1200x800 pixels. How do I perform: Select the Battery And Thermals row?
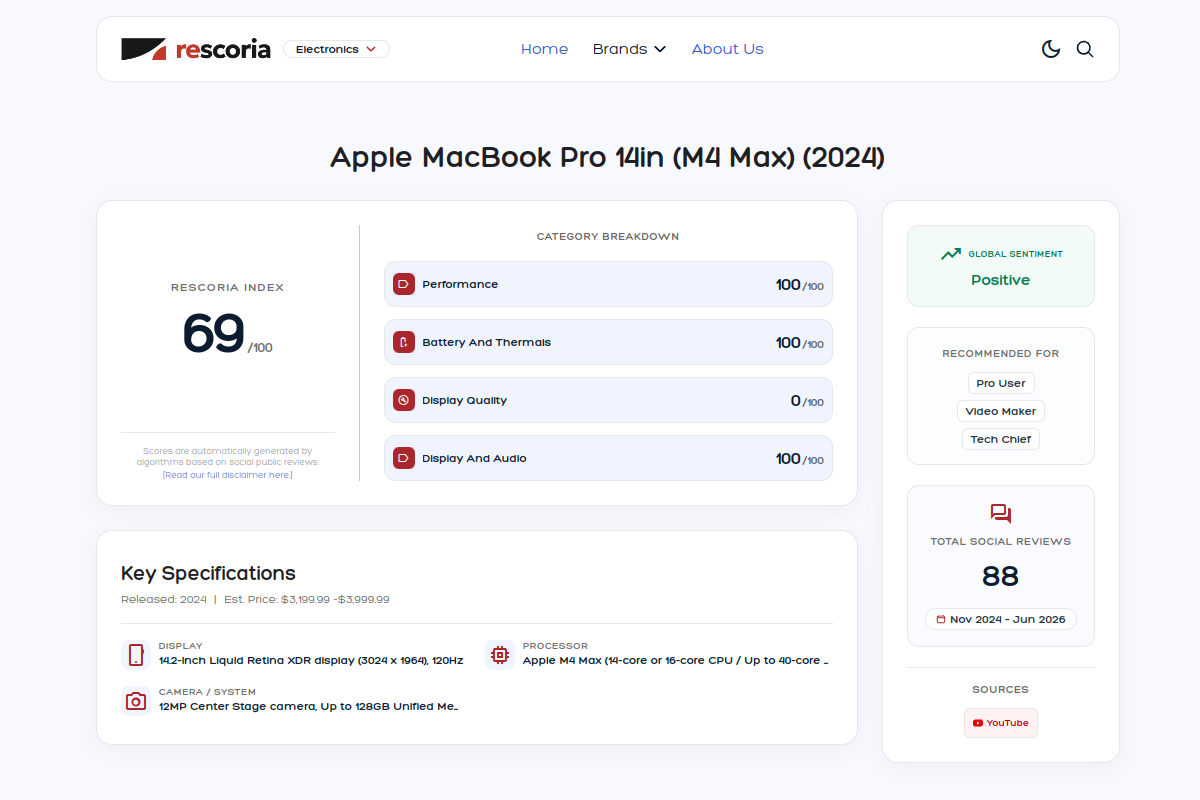(x=608, y=342)
